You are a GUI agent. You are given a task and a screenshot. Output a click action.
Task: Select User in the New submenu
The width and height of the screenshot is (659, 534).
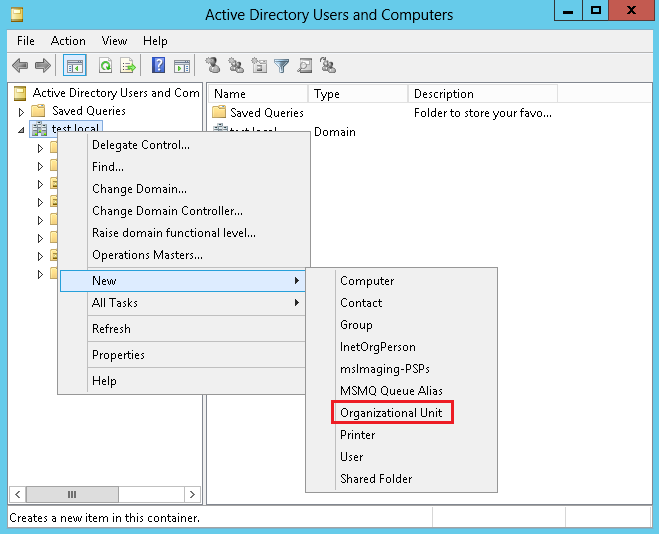coord(401,457)
